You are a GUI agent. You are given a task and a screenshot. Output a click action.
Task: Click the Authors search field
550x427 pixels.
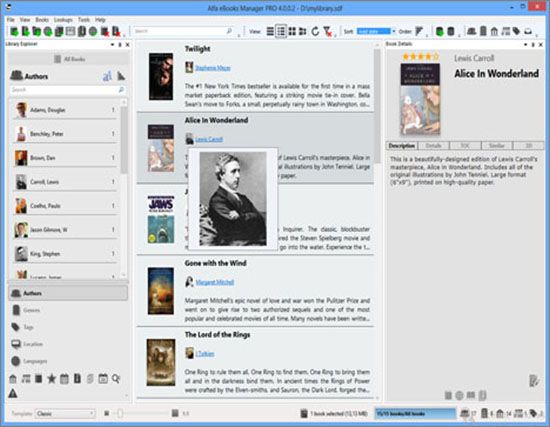click(x=68, y=90)
